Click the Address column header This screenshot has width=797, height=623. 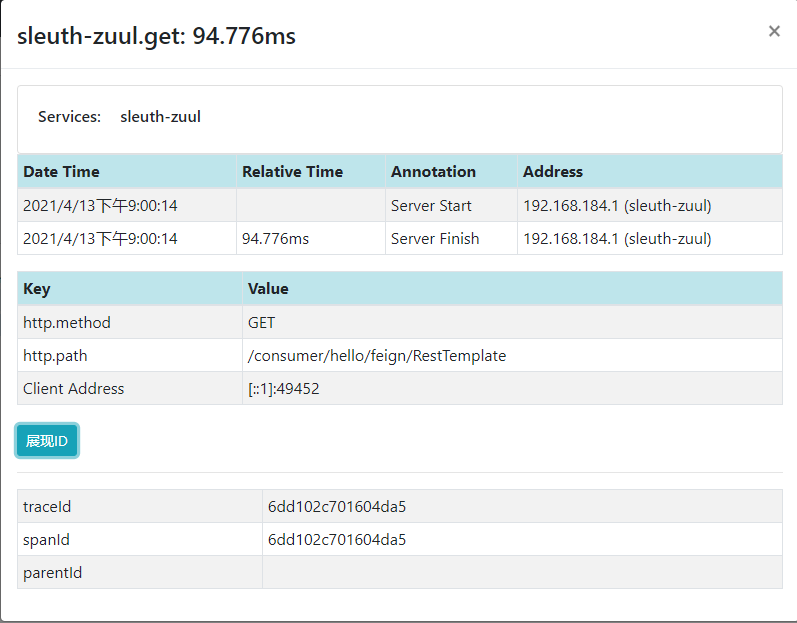tap(552, 172)
